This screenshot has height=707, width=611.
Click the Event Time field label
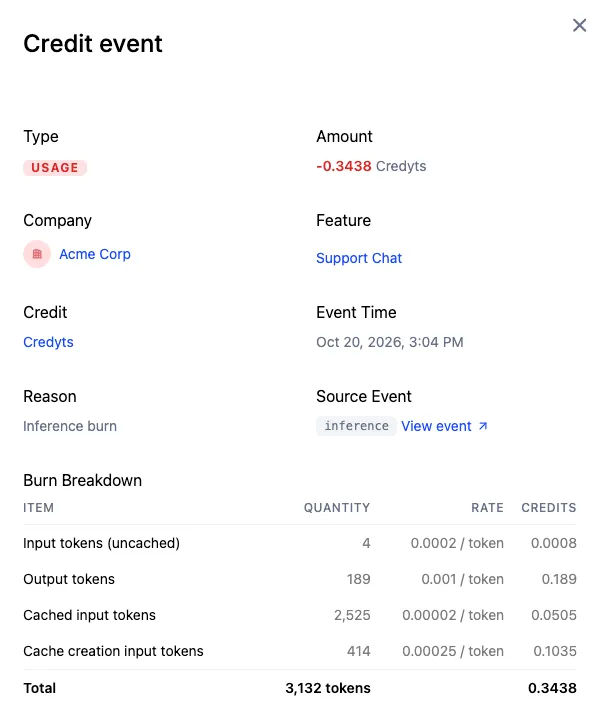[356, 312]
